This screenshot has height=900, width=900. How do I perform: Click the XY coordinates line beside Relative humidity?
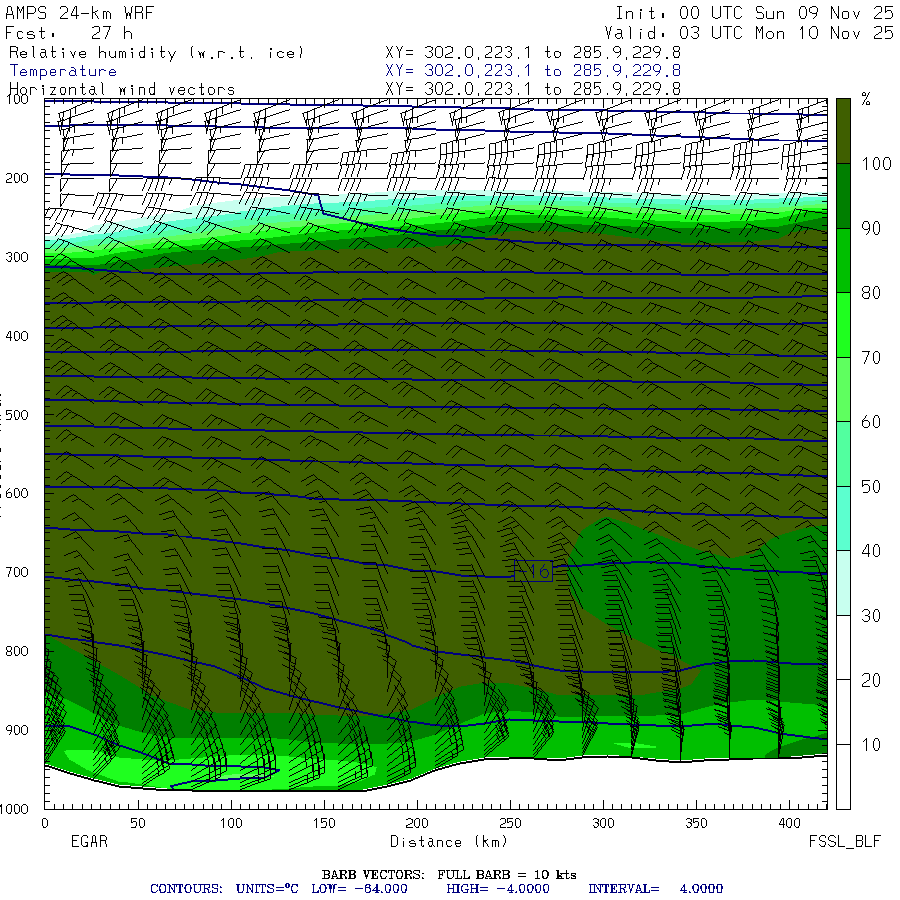click(x=533, y=53)
